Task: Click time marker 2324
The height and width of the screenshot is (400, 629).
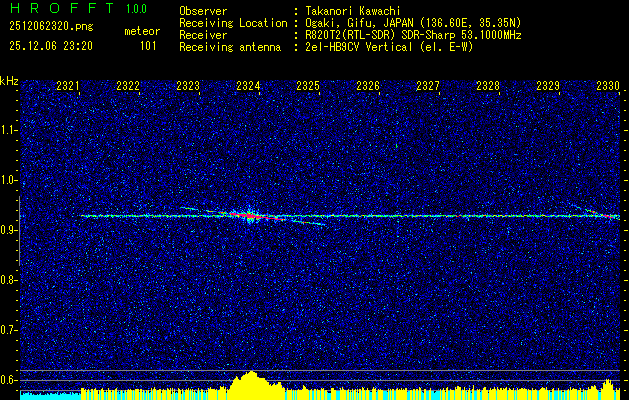Action: pyautogui.click(x=248, y=86)
